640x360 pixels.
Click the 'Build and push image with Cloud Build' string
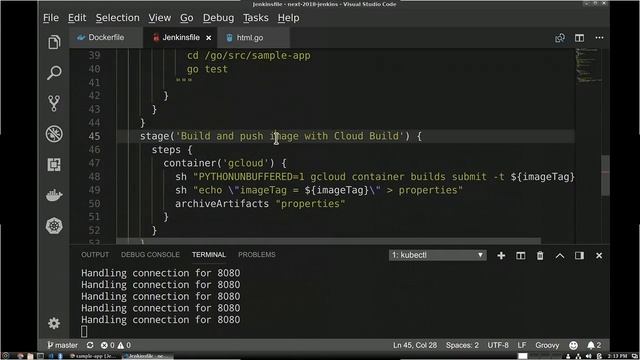click(x=290, y=136)
